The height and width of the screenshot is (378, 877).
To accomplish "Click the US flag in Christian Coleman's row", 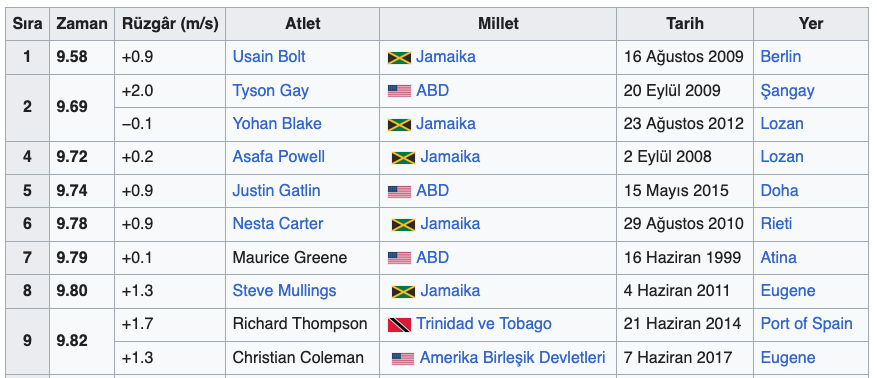I will point(403,358).
